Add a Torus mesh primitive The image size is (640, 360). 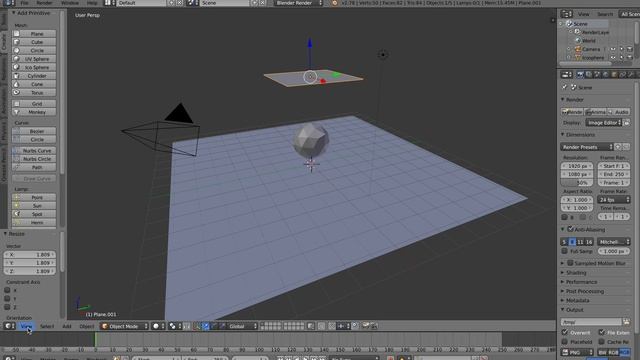[34, 93]
